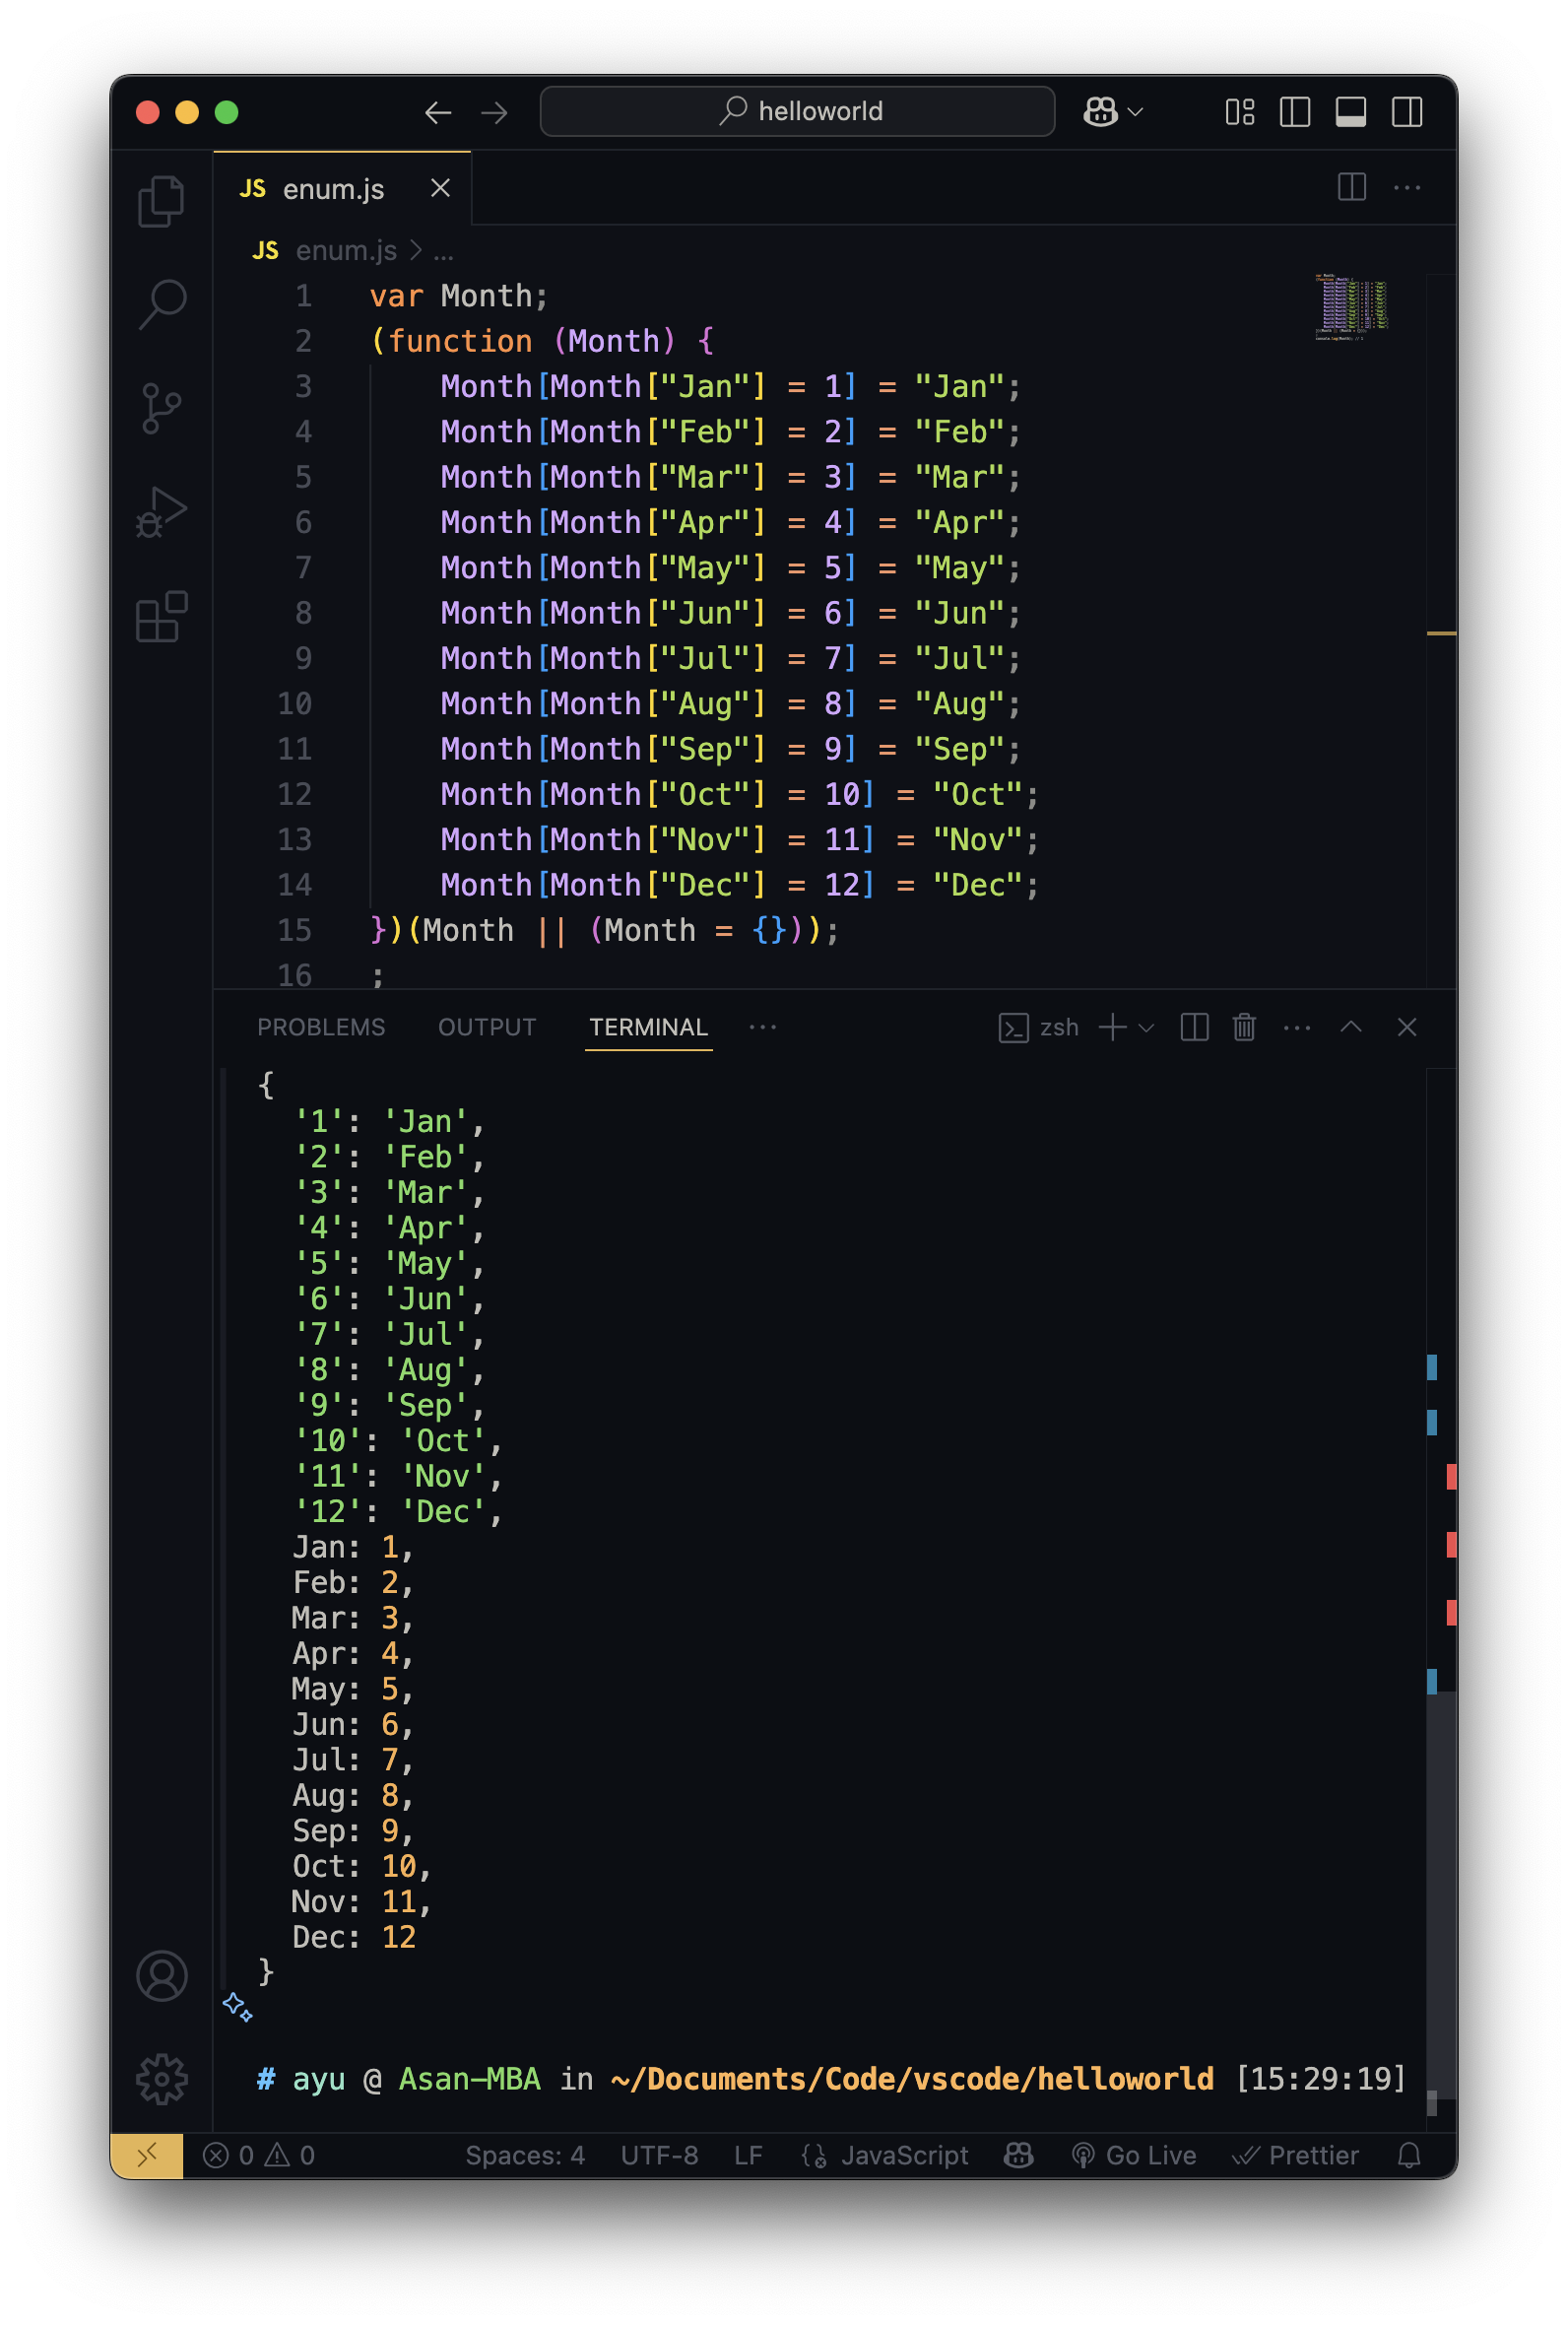1568x2325 pixels.
Task: Close the enum.js tab
Action: pos(440,188)
